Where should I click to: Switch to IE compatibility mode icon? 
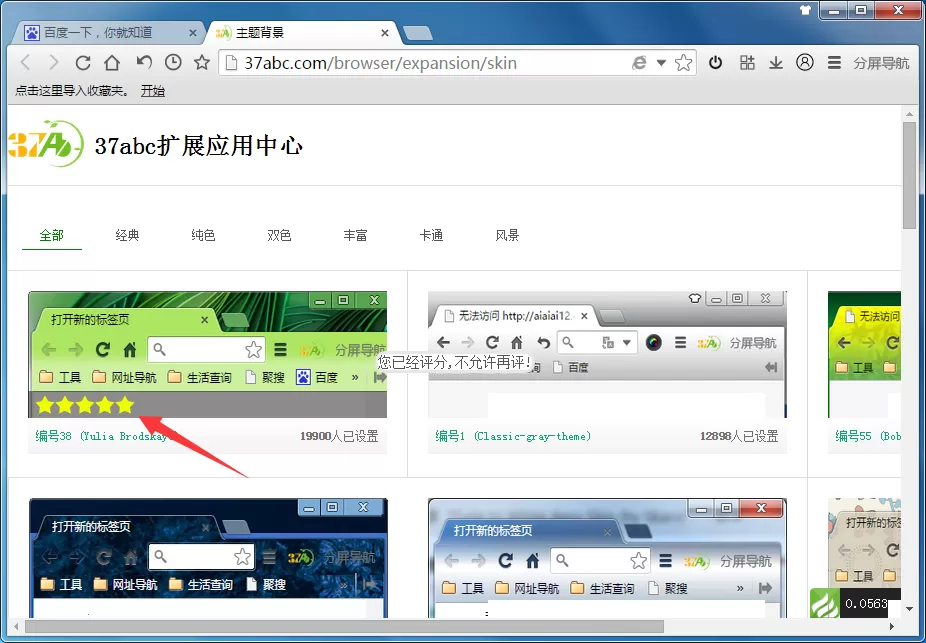639,63
